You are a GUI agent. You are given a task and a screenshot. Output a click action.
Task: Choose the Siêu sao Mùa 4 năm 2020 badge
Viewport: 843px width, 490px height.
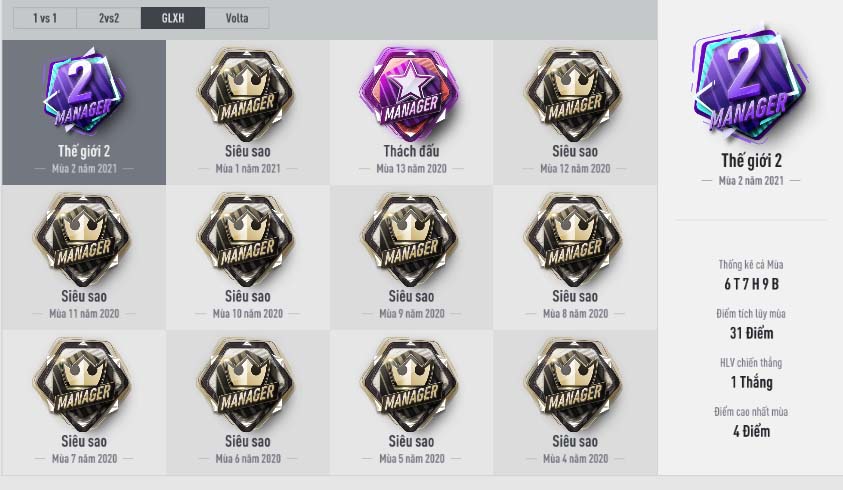point(575,402)
